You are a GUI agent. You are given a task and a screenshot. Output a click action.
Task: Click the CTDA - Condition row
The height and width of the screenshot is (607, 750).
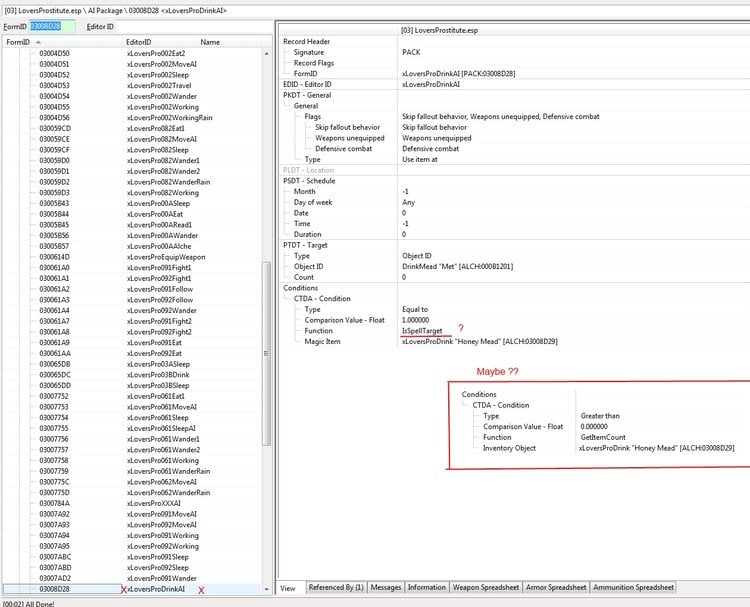[322, 298]
